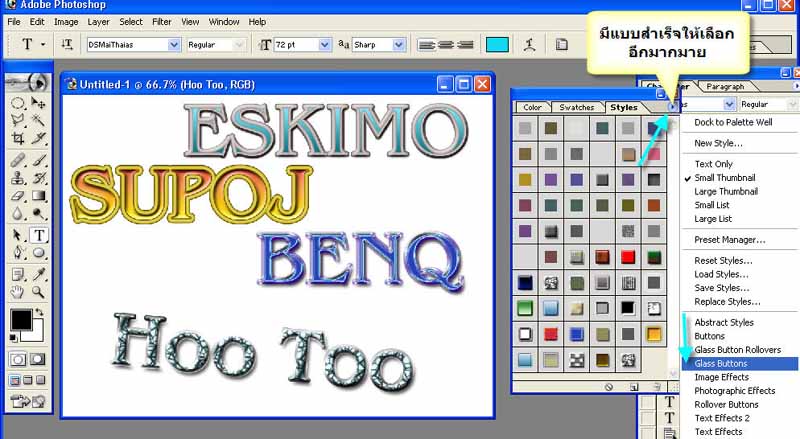
Task: Enable Standard Screen Mode
Action: point(15,380)
